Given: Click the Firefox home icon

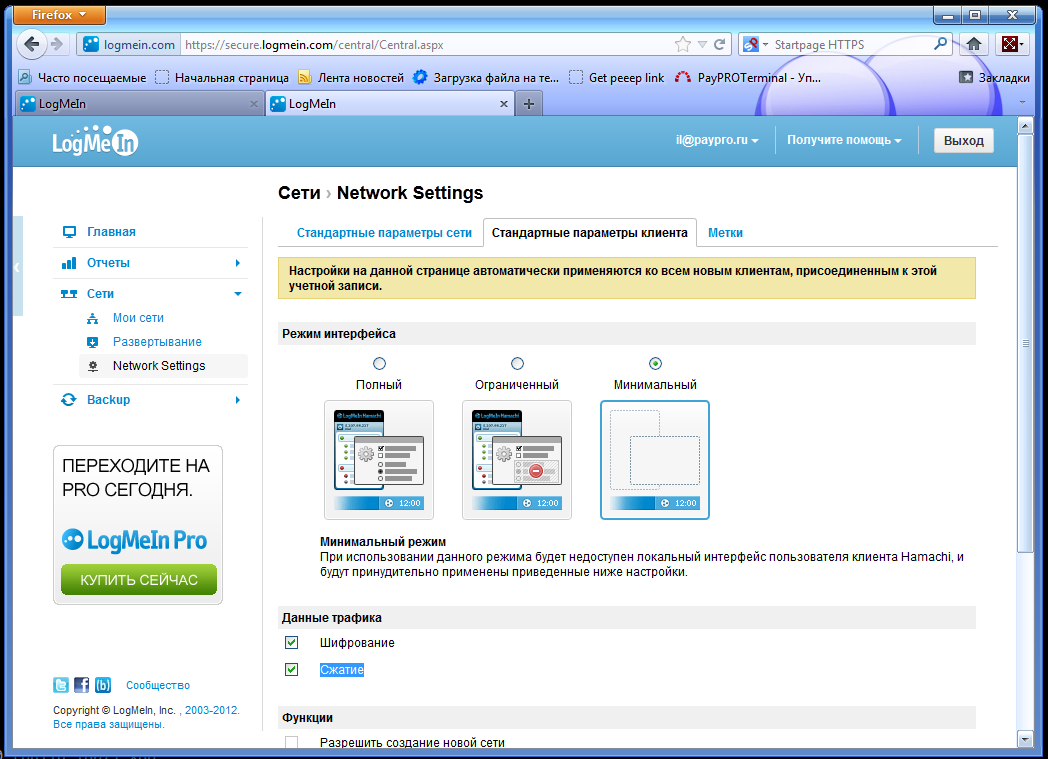Looking at the screenshot, I should [973, 44].
